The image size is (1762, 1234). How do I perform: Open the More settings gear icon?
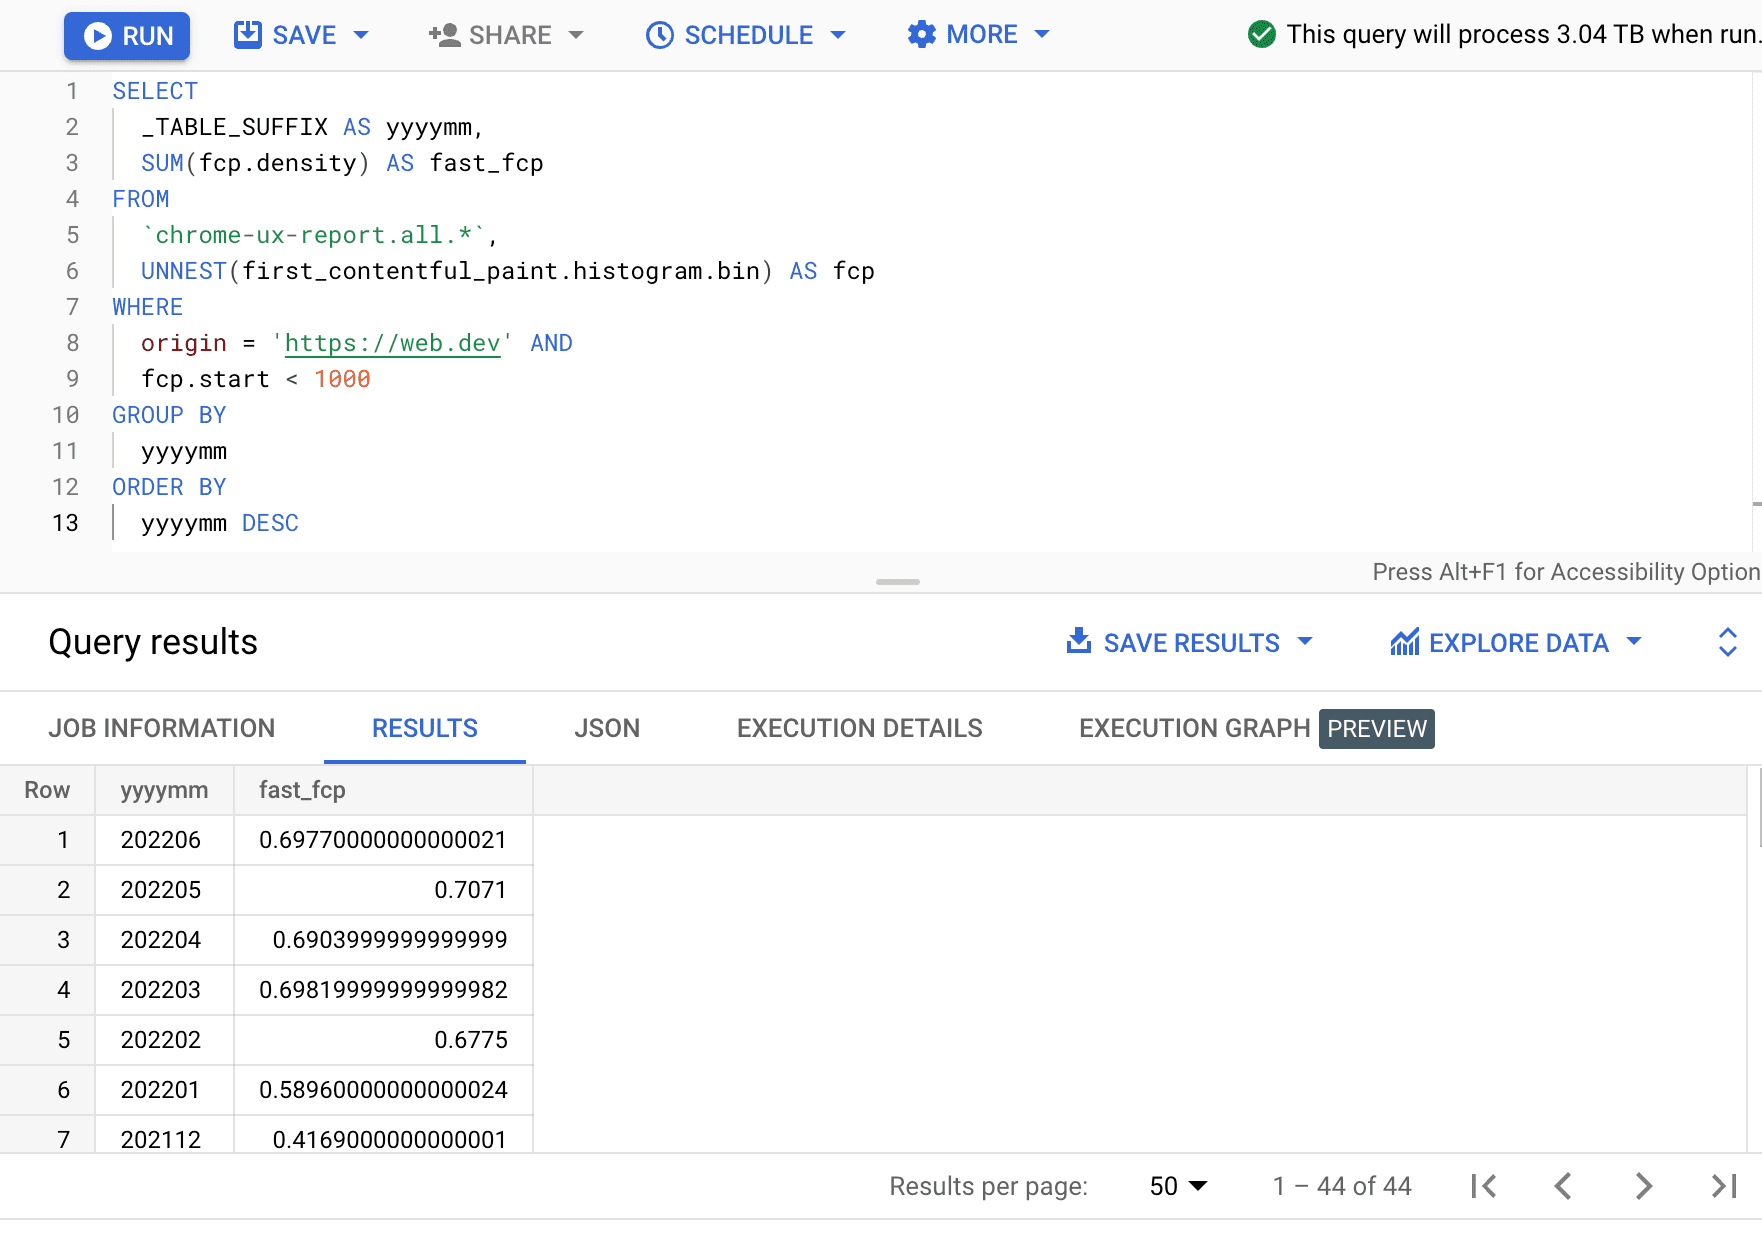921,35
